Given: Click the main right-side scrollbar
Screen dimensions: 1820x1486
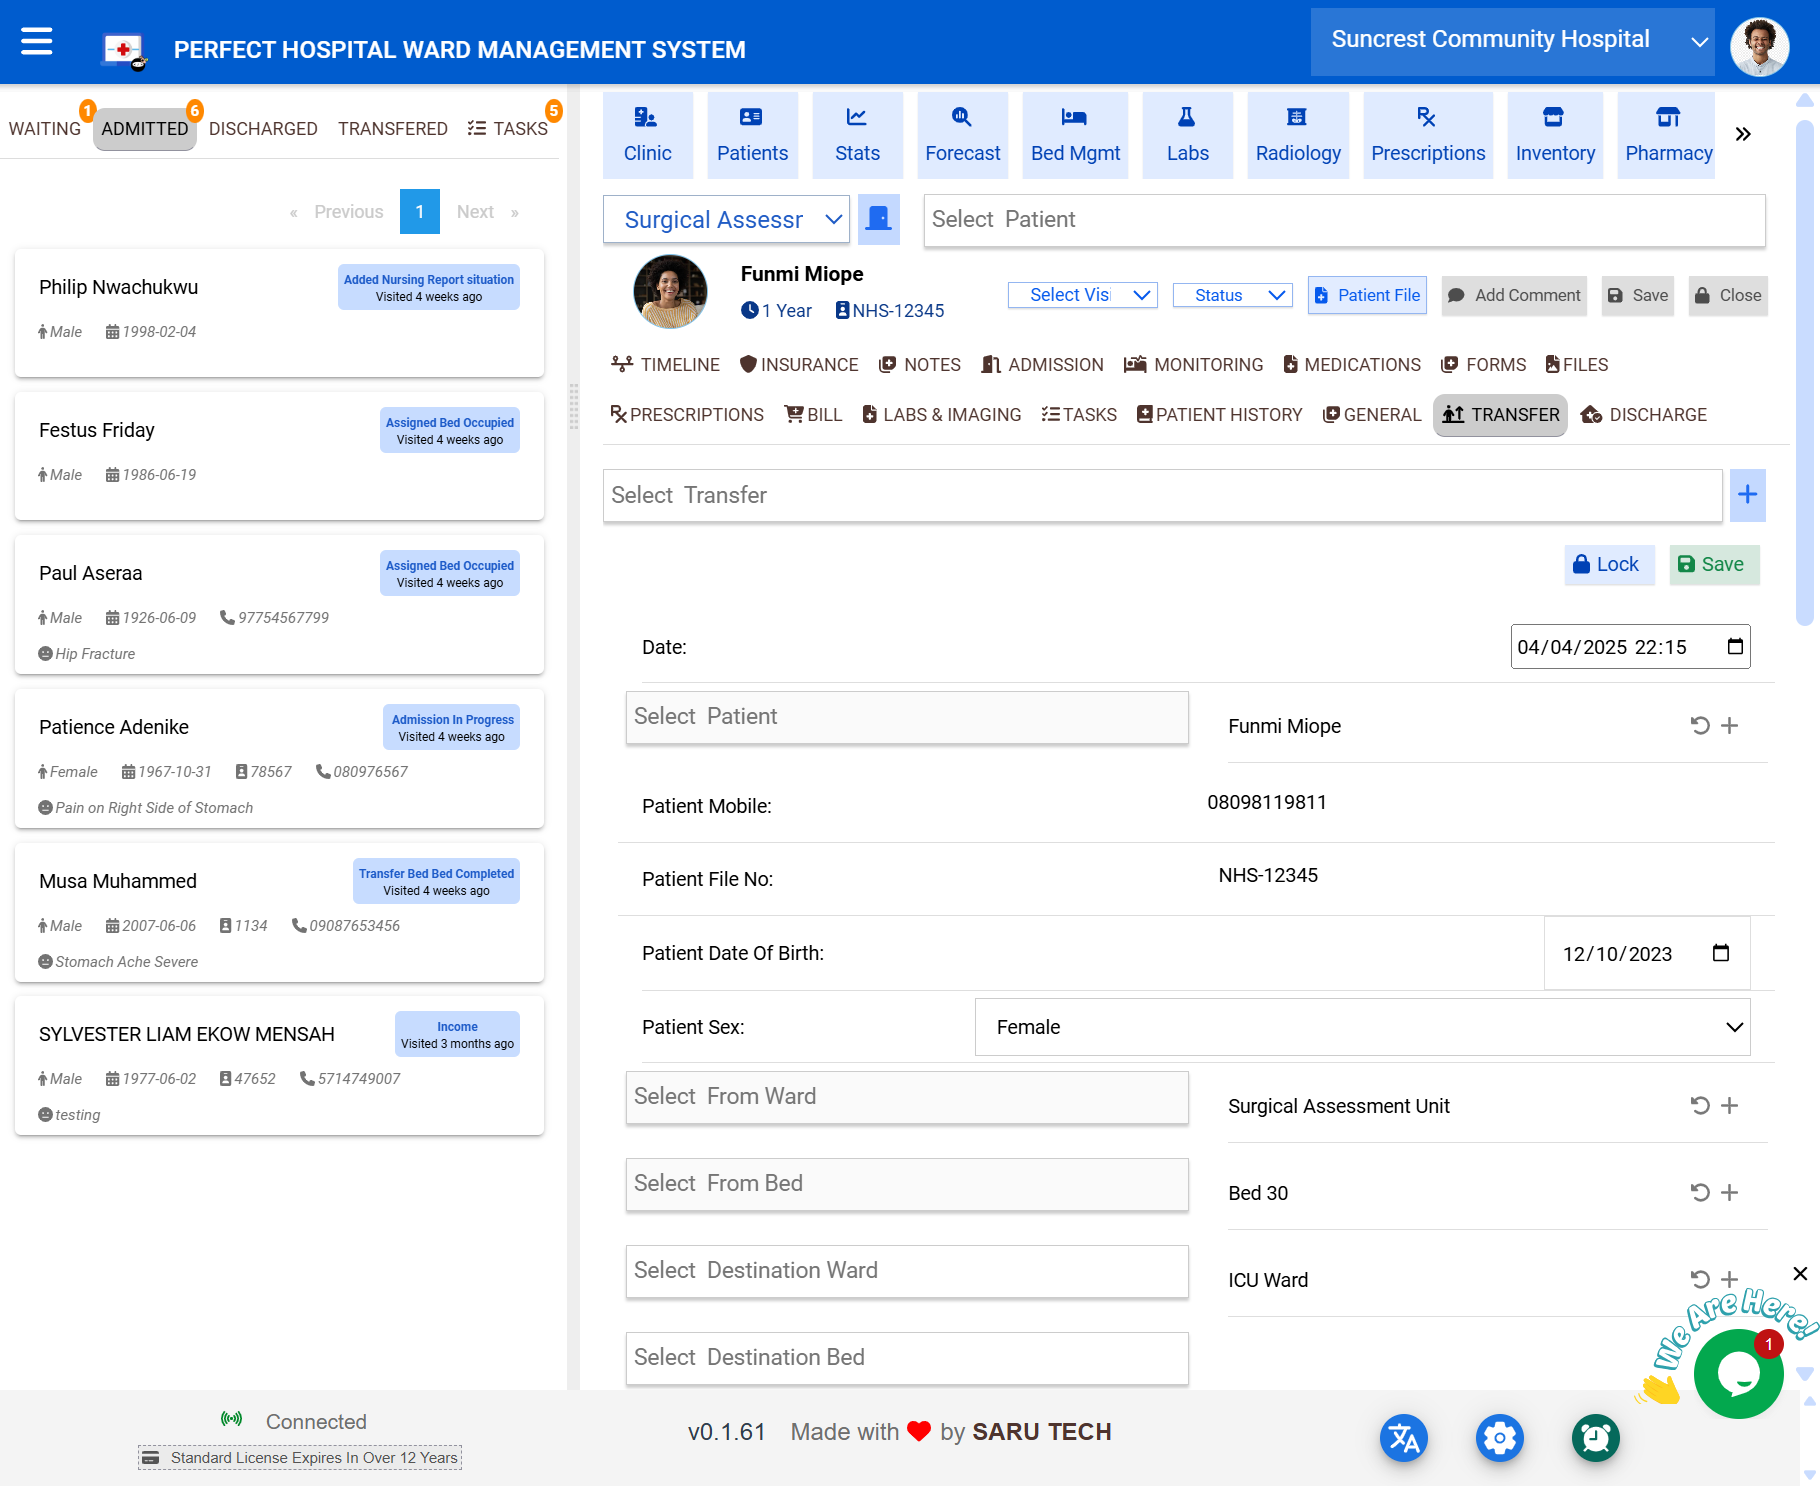Looking at the screenshot, I should click(1805, 372).
